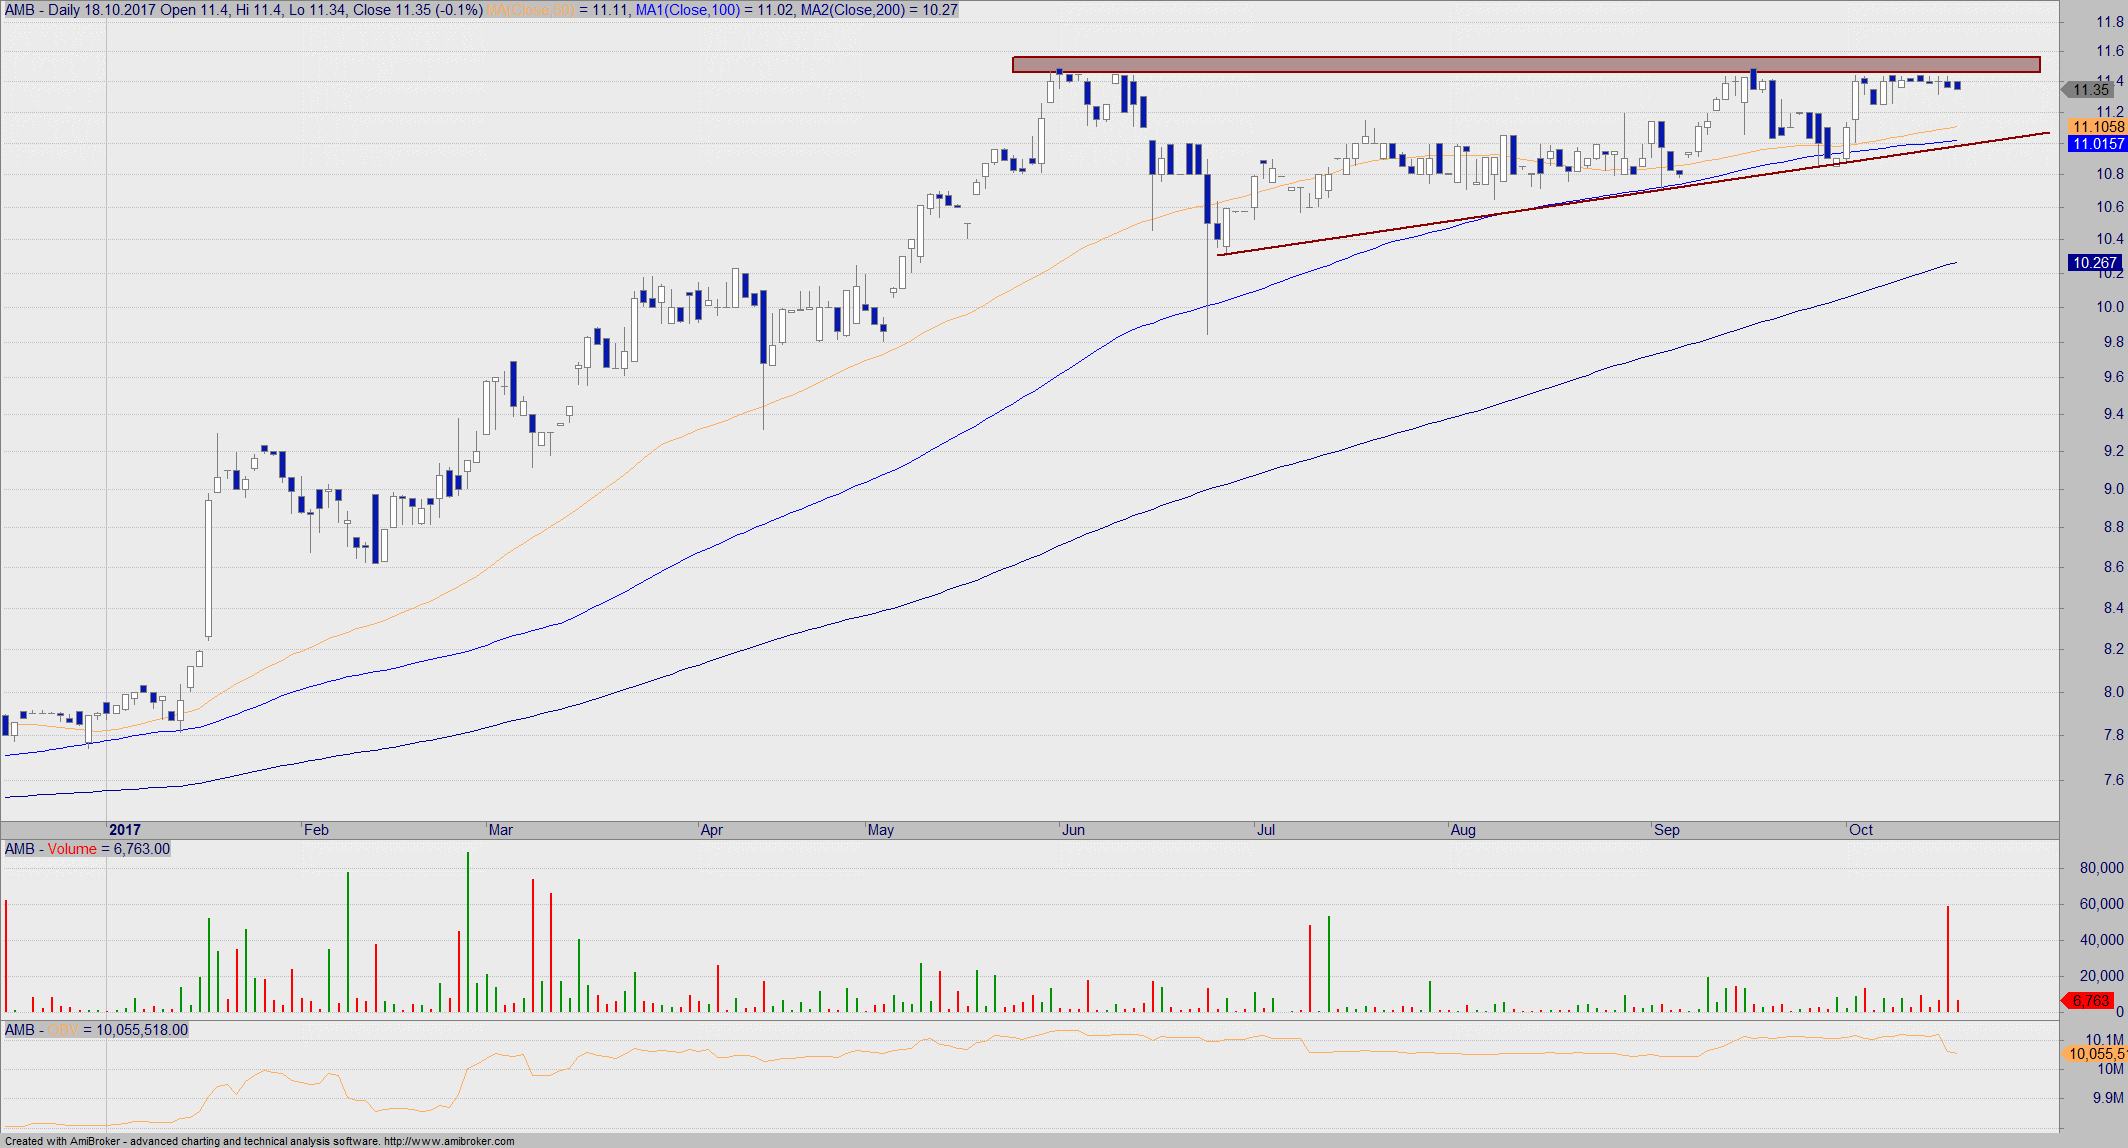This screenshot has width=2128, height=1148.
Task: Click the MA2(Close,200) label in header
Action: click(852, 10)
